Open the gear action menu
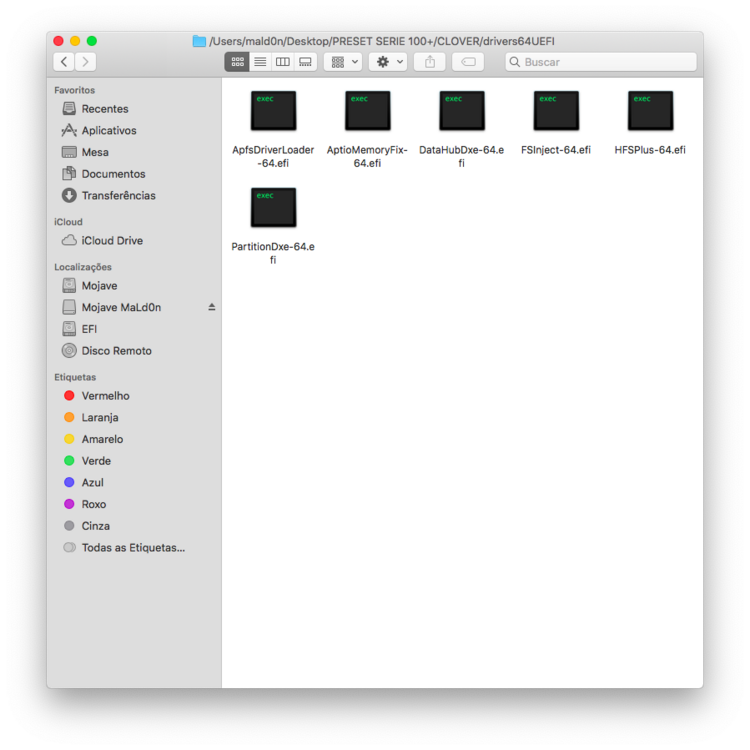This screenshot has height=750, width=750. [x=388, y=62]
